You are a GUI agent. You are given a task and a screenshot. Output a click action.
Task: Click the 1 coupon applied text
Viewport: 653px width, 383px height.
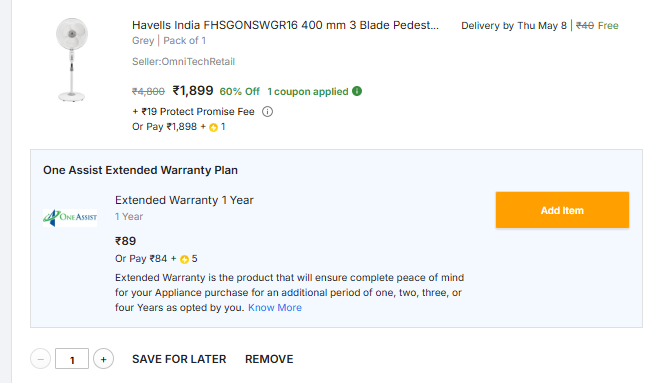coord(308,92)
